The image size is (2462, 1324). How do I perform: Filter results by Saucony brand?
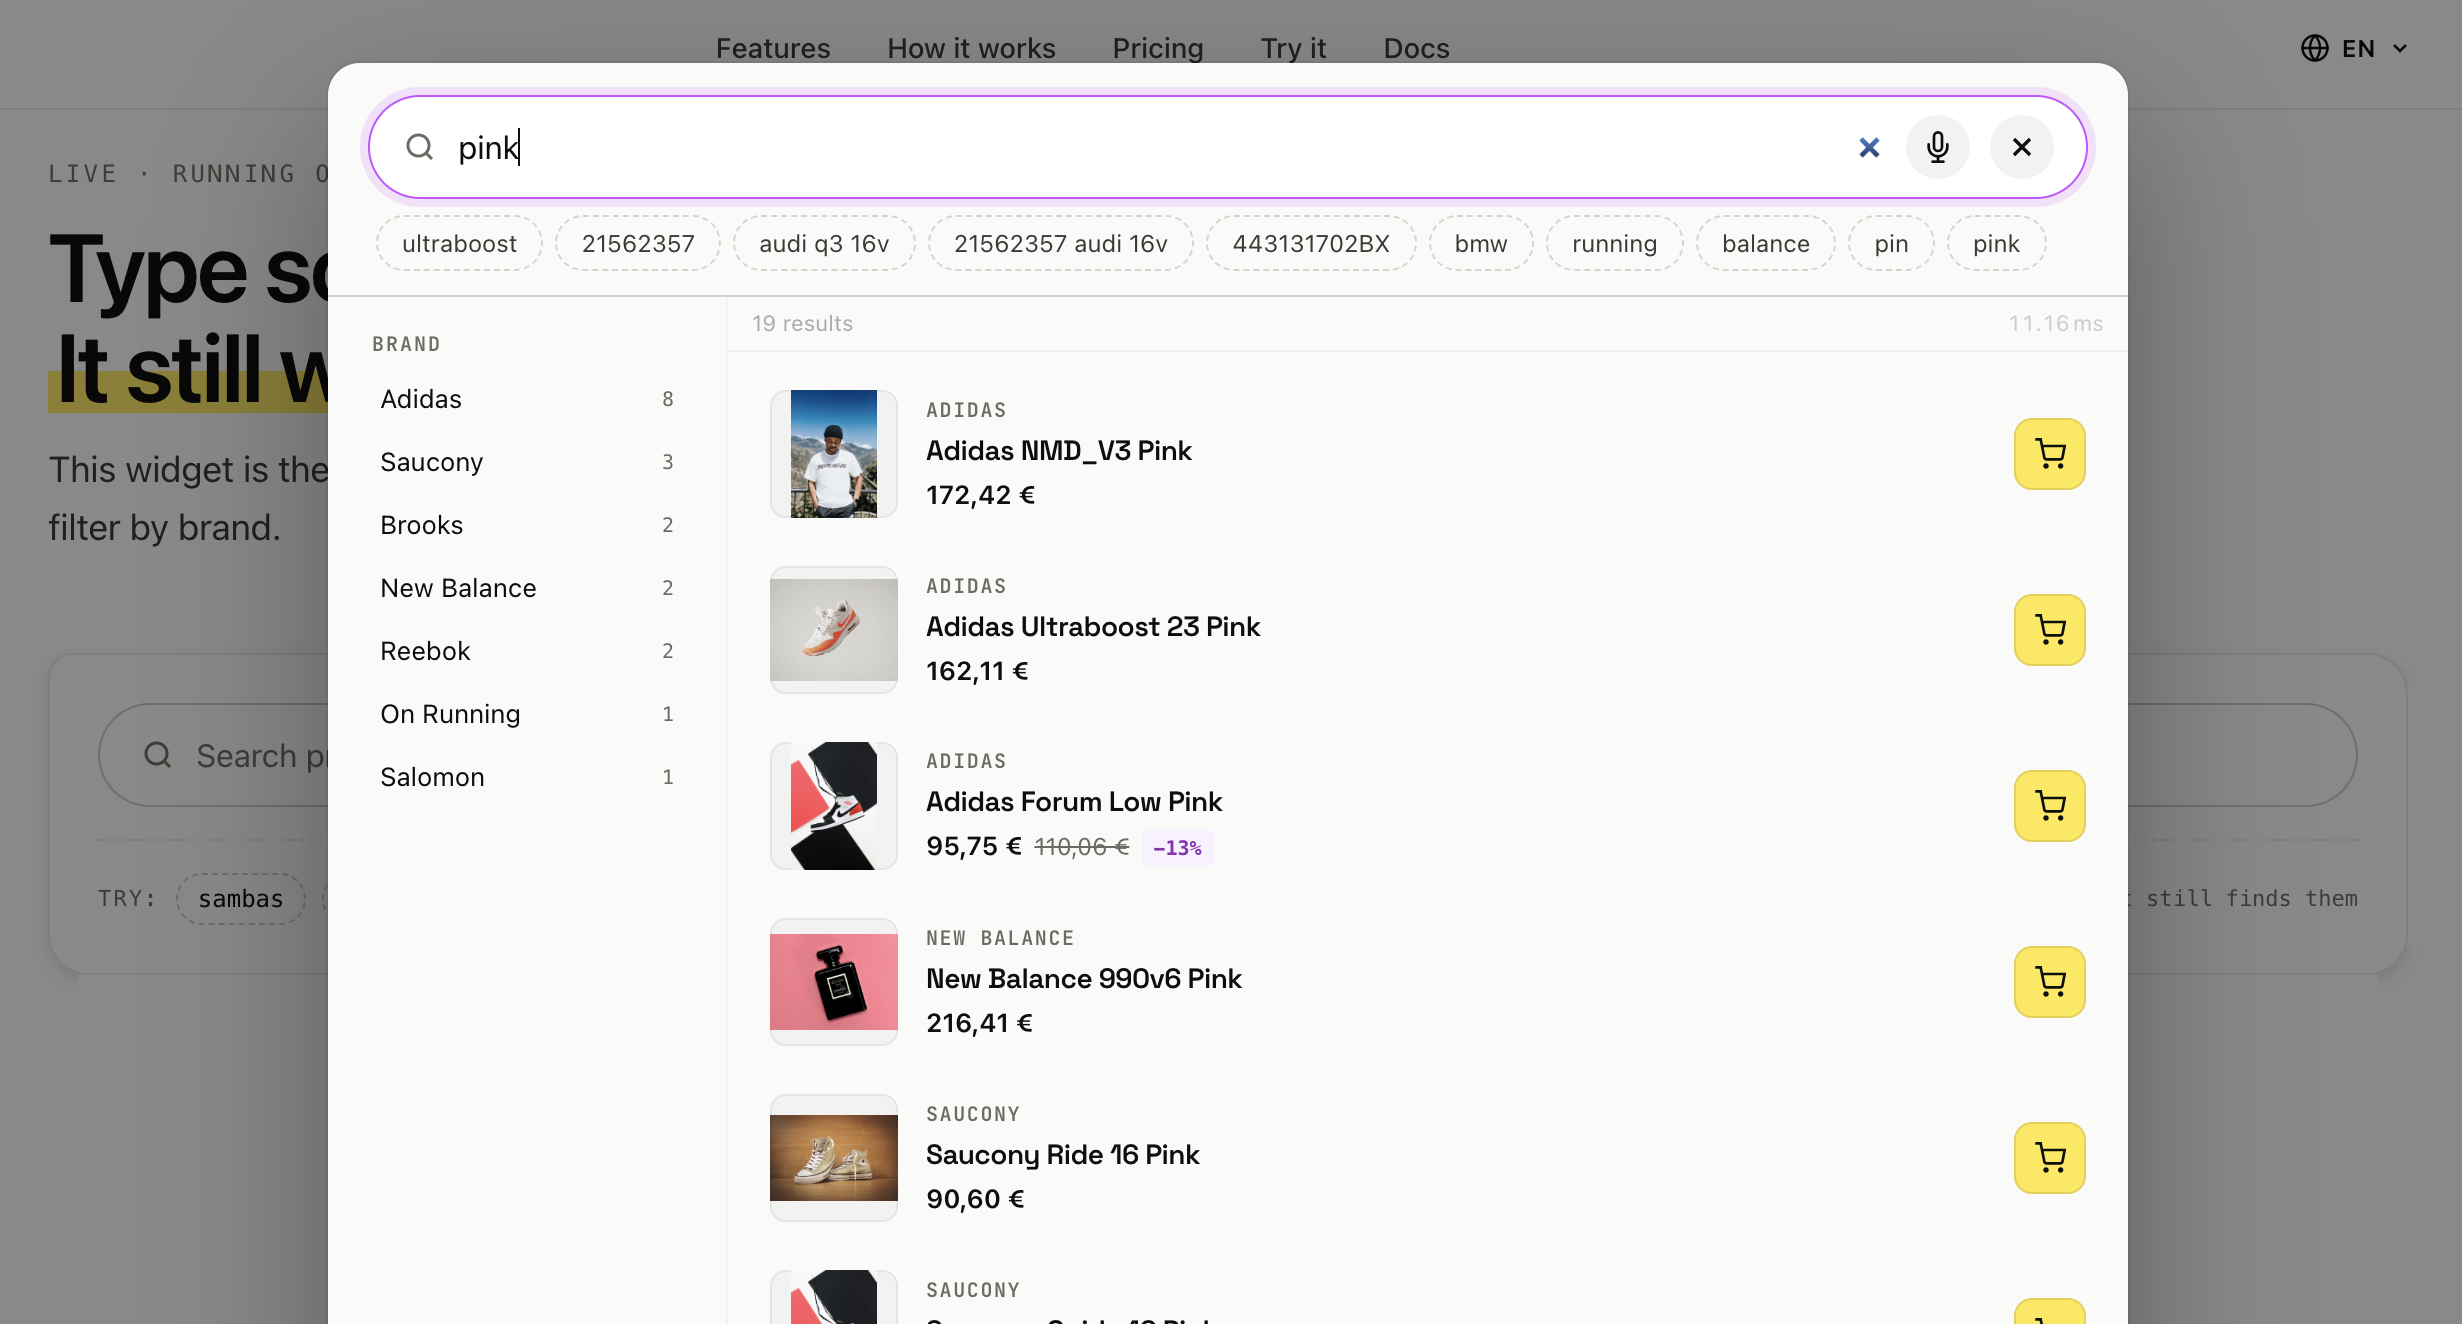(527, 462)
